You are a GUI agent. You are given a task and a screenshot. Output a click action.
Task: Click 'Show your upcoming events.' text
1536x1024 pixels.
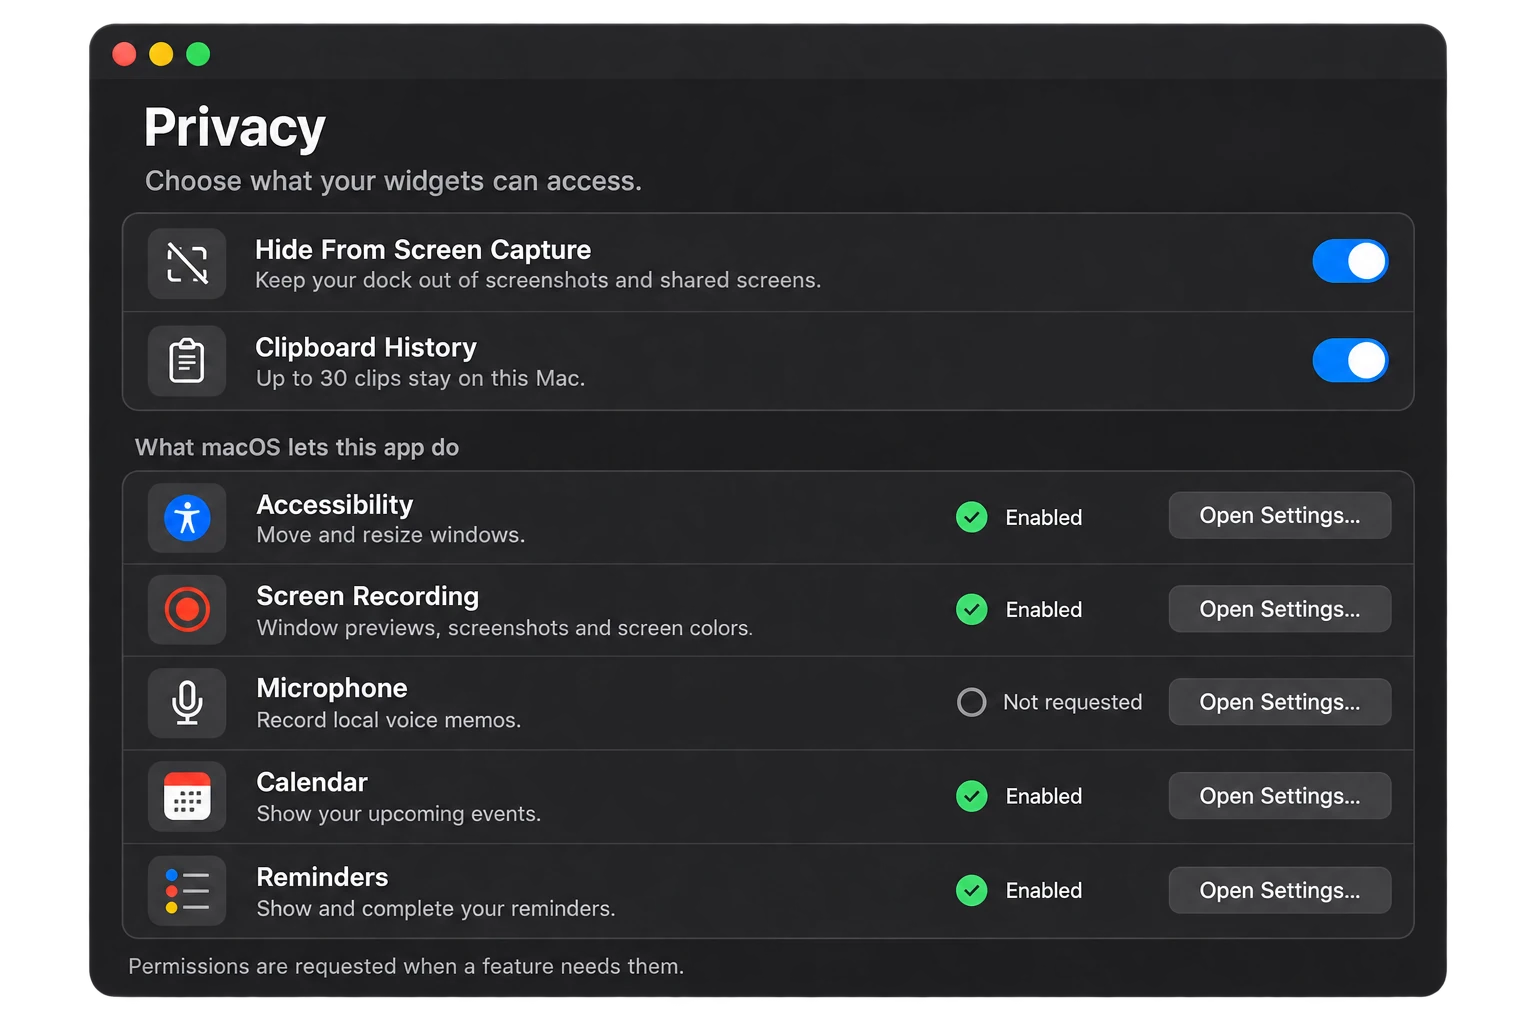(399, 814)
